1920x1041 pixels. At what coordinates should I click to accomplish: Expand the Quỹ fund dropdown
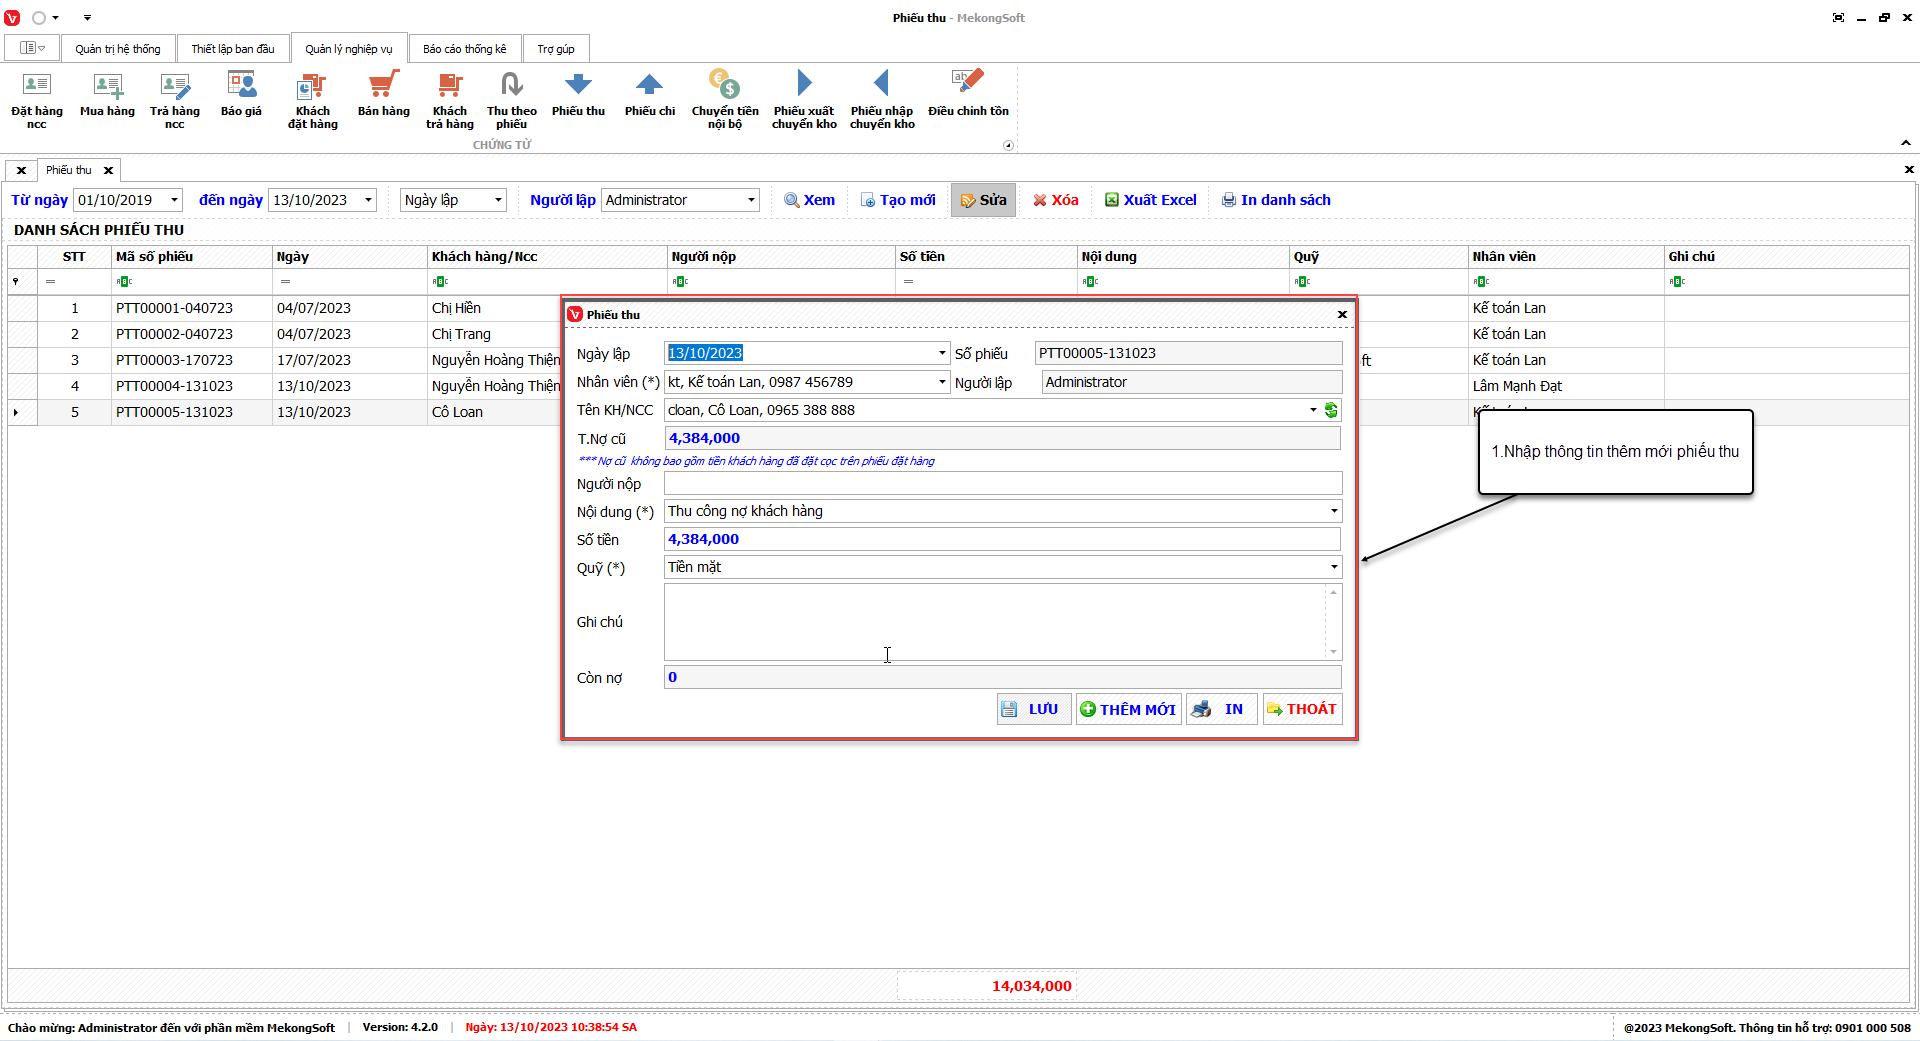tap(1333, 567)
